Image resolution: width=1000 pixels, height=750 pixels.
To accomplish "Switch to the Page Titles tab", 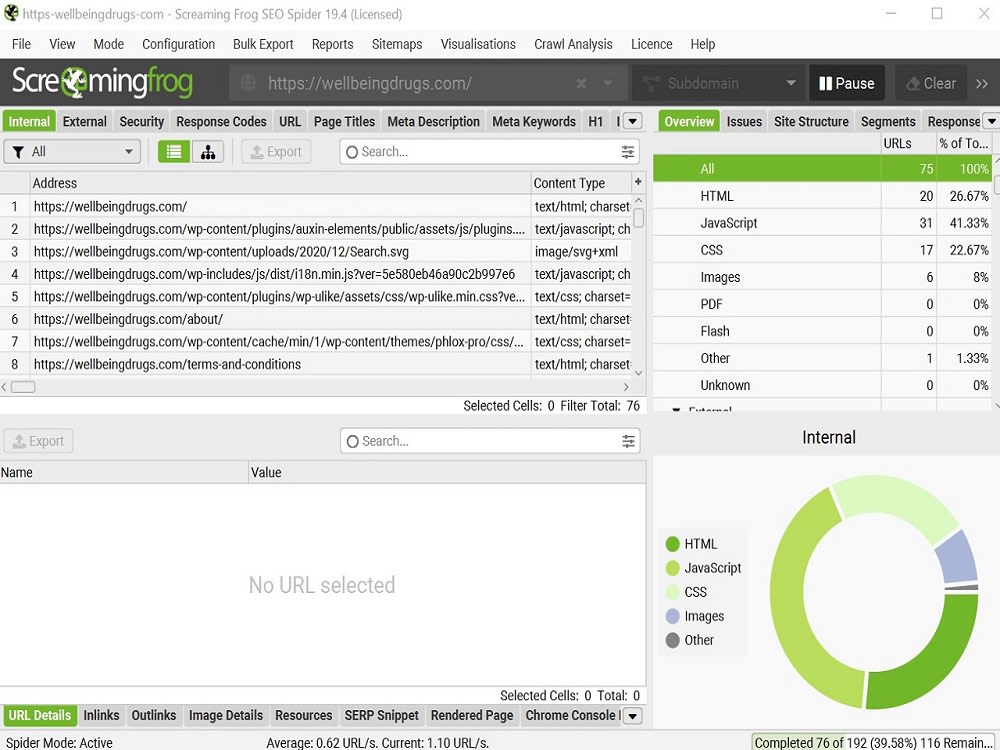I will click(x=344, y=121).
